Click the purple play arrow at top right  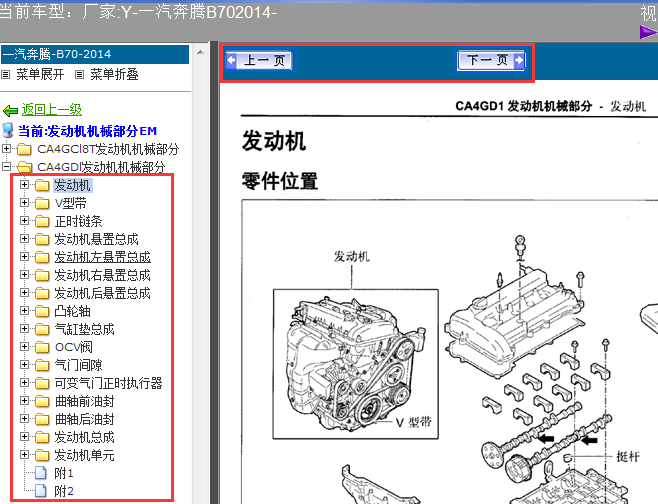click(648, 32)
